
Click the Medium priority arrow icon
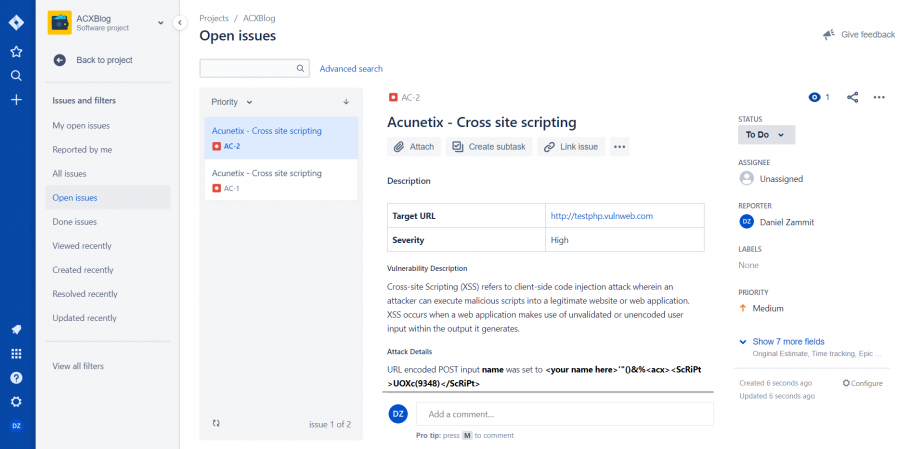pos(743,308)
